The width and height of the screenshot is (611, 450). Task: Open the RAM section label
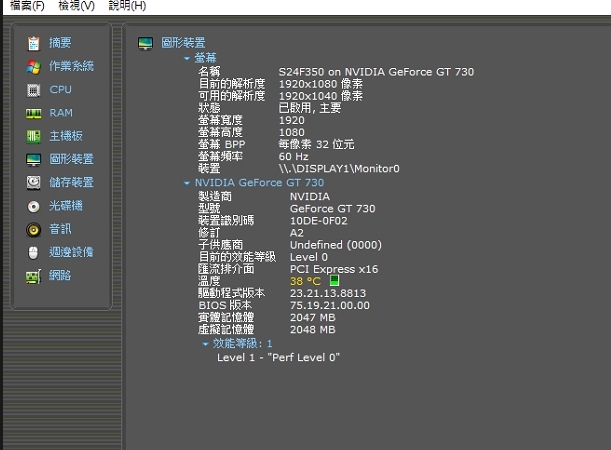61,113
